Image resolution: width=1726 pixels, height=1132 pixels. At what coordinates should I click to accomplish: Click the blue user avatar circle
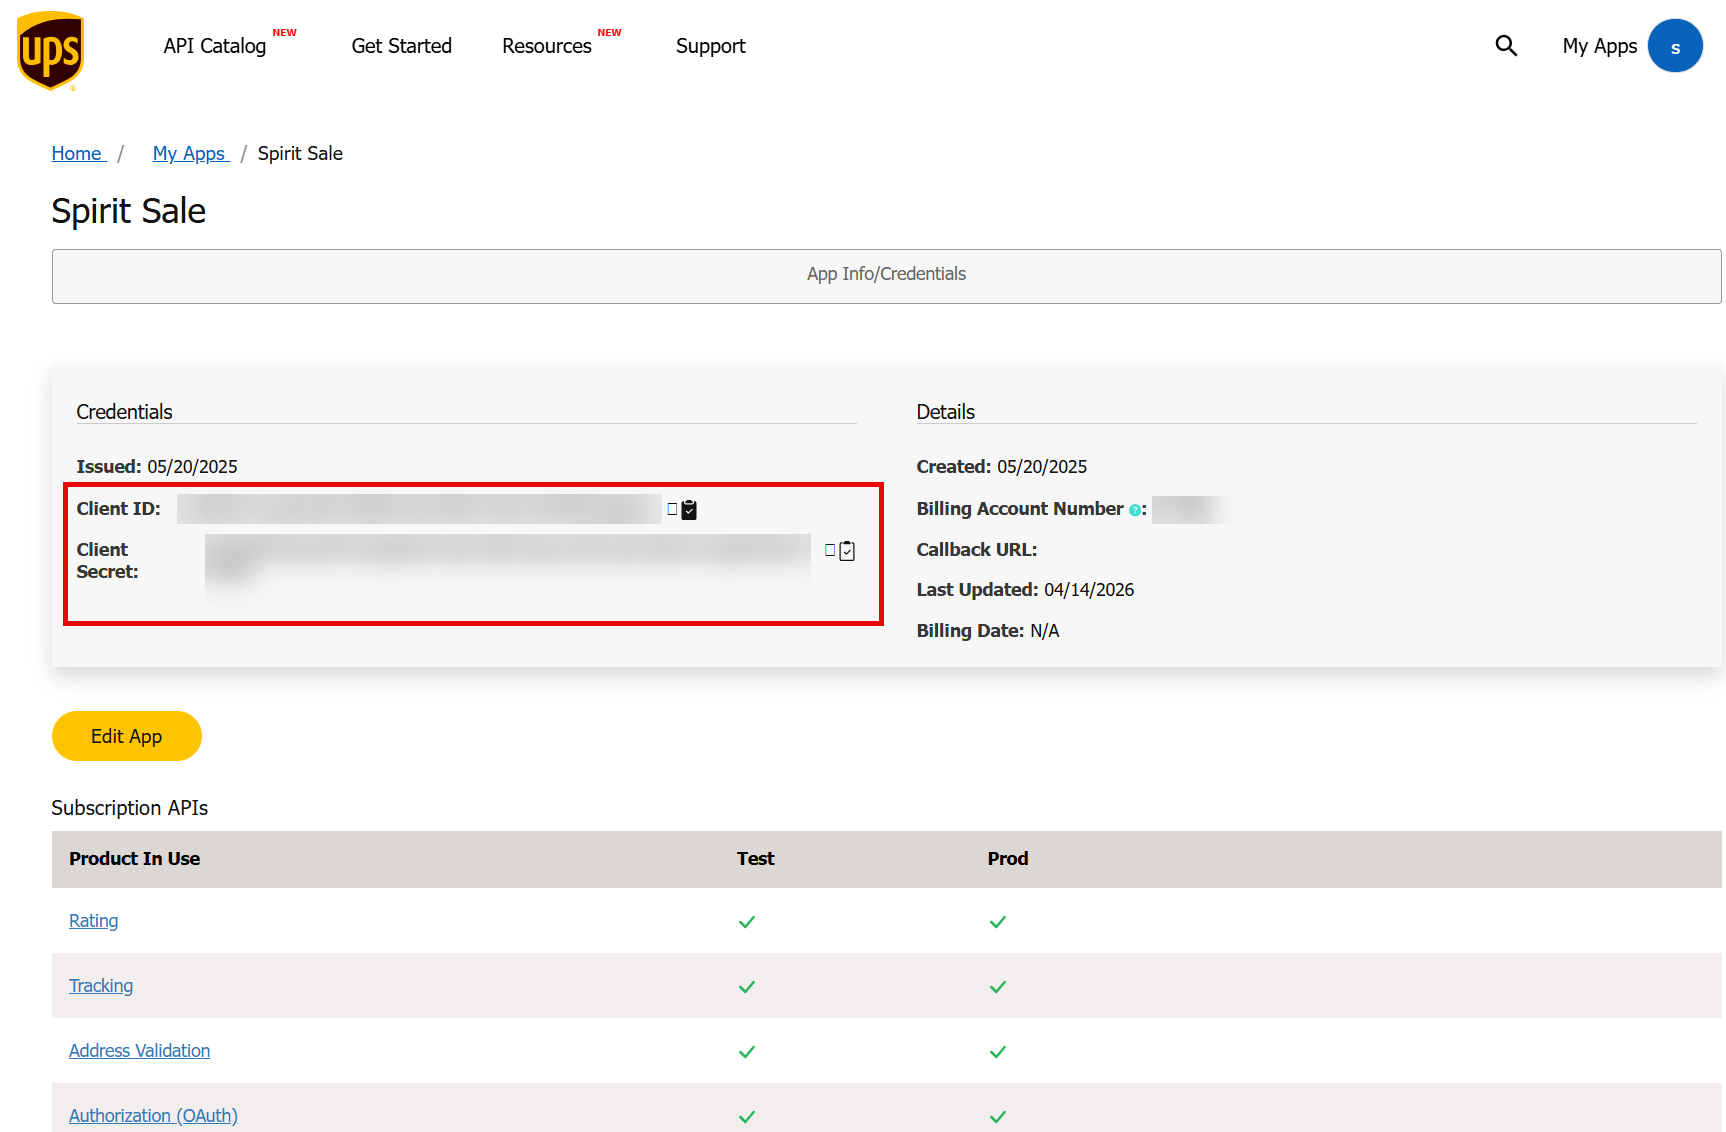(x=1675, y=46)
